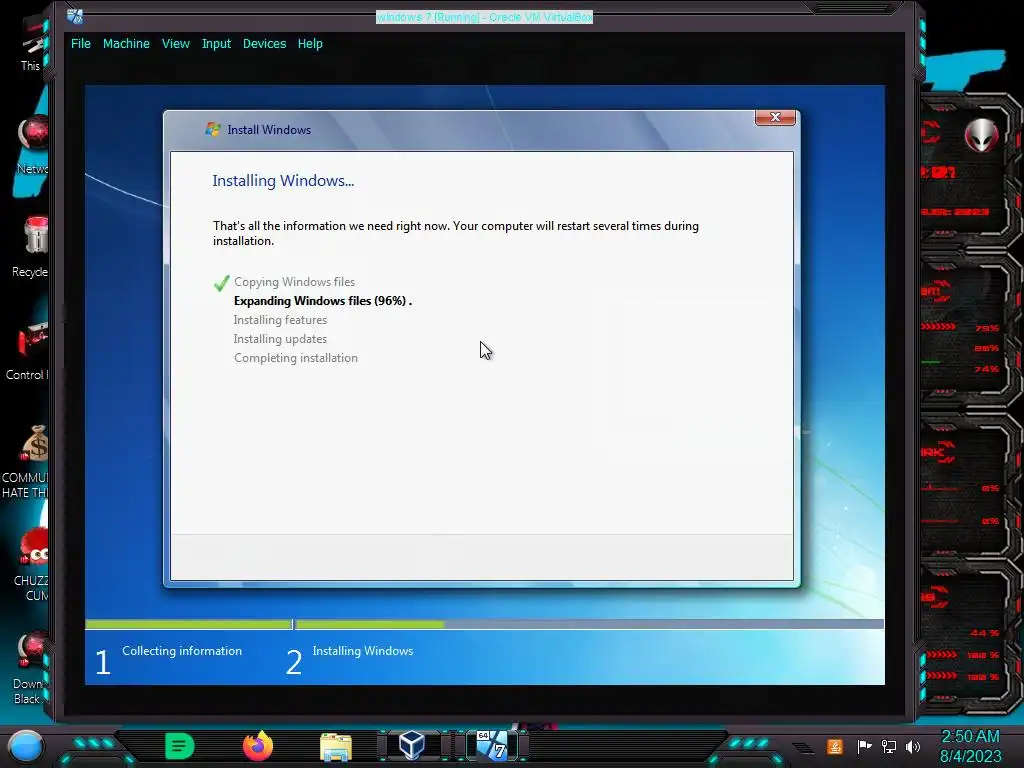Click 'Installing Windows' stage label at bottom

[x=362, y=651]
